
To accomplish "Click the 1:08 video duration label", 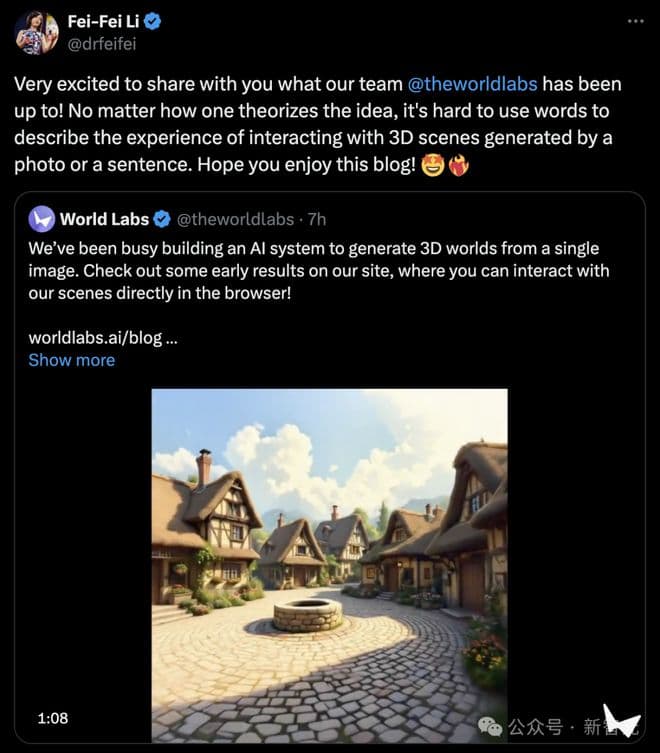I will click(52, 718).
